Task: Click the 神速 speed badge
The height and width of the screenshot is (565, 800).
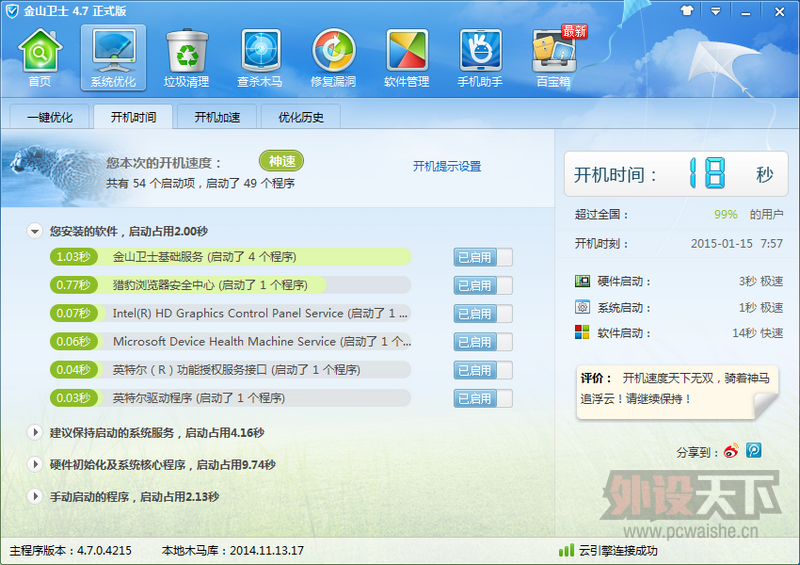Action: pos(282,161)
